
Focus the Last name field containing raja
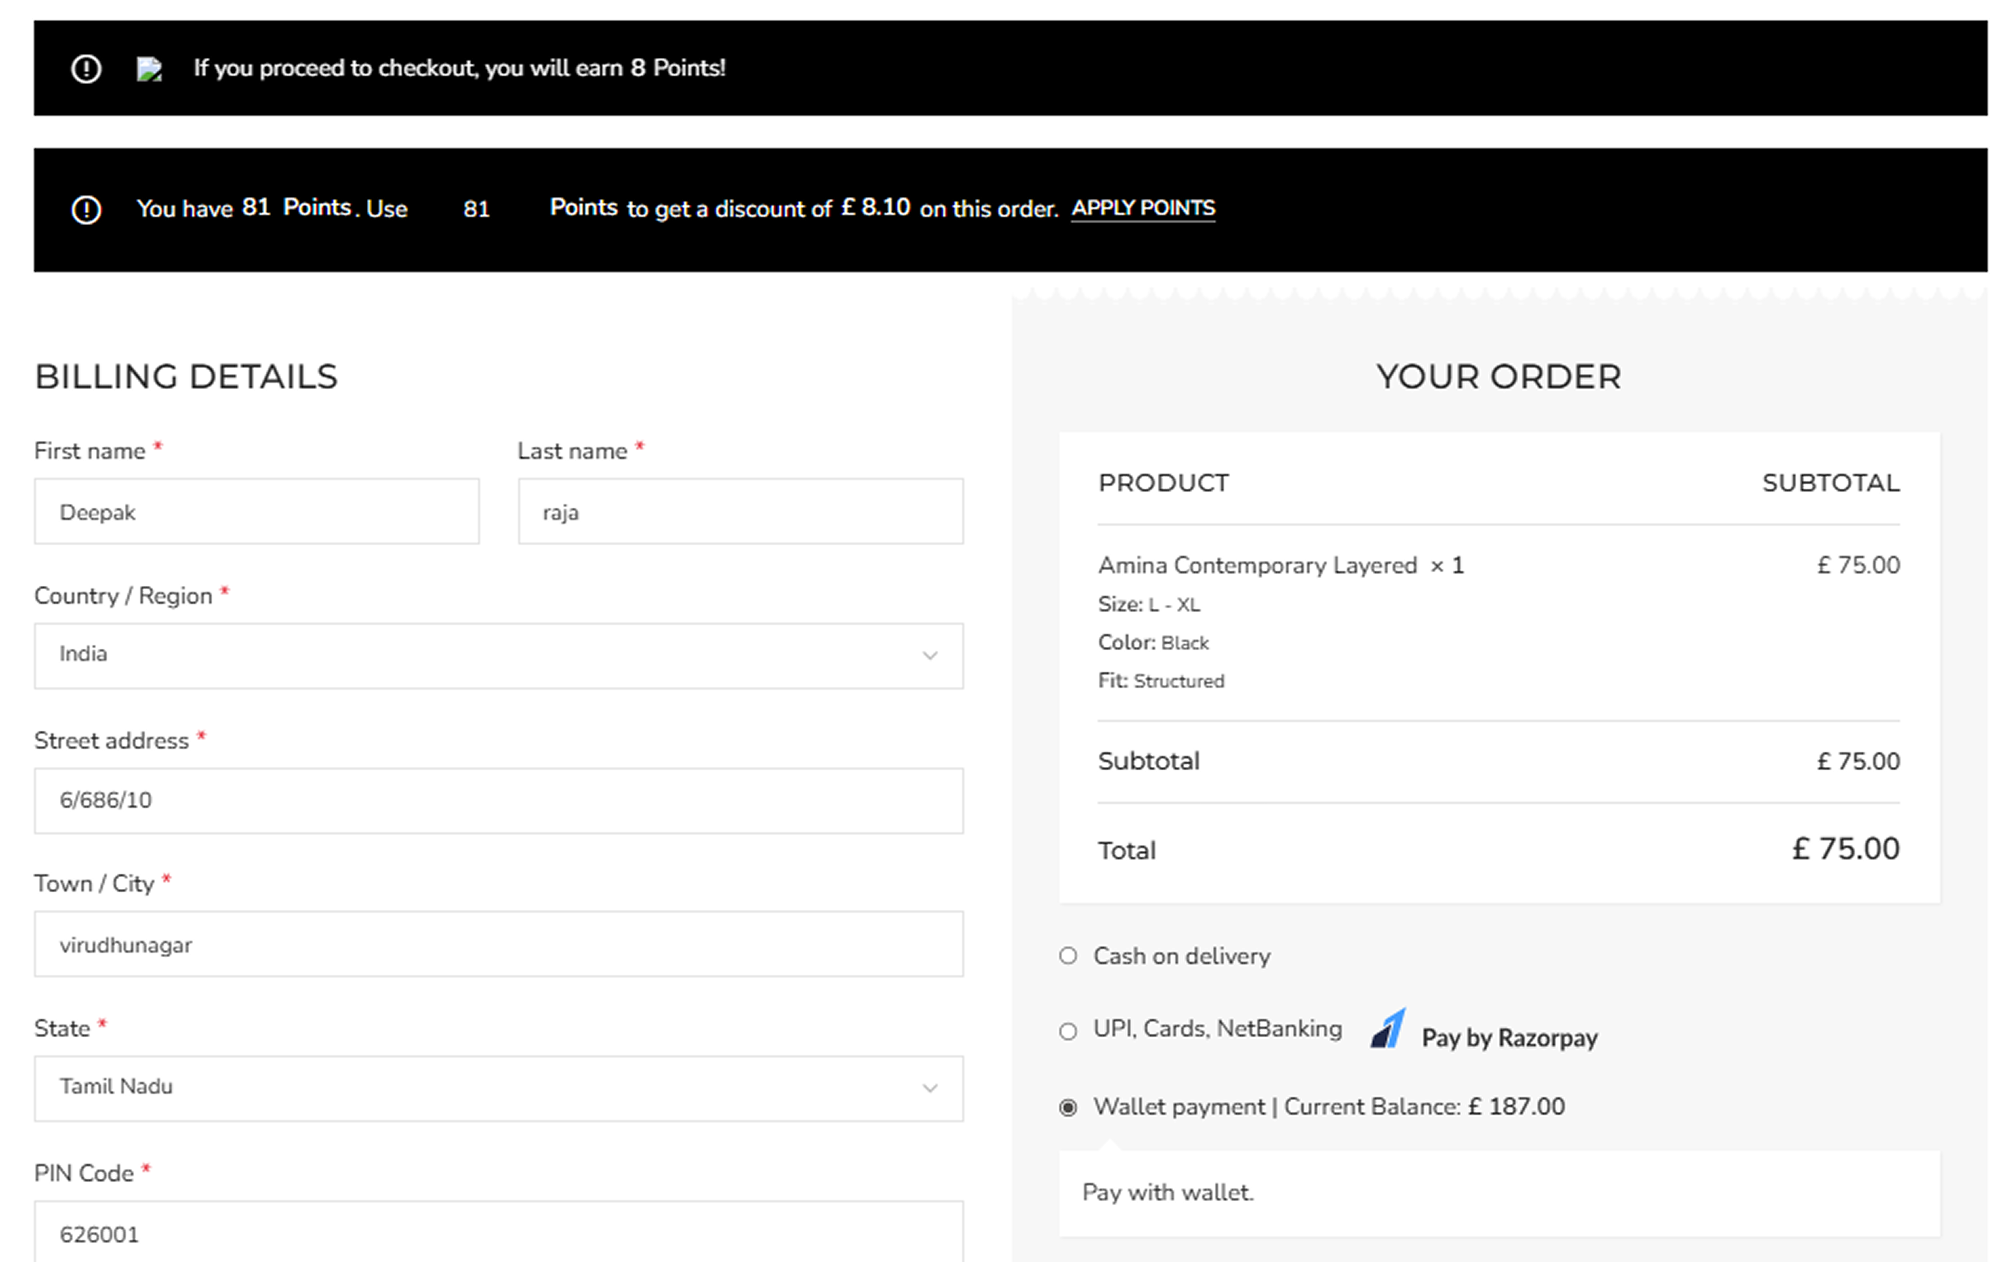tap(740, 512)
